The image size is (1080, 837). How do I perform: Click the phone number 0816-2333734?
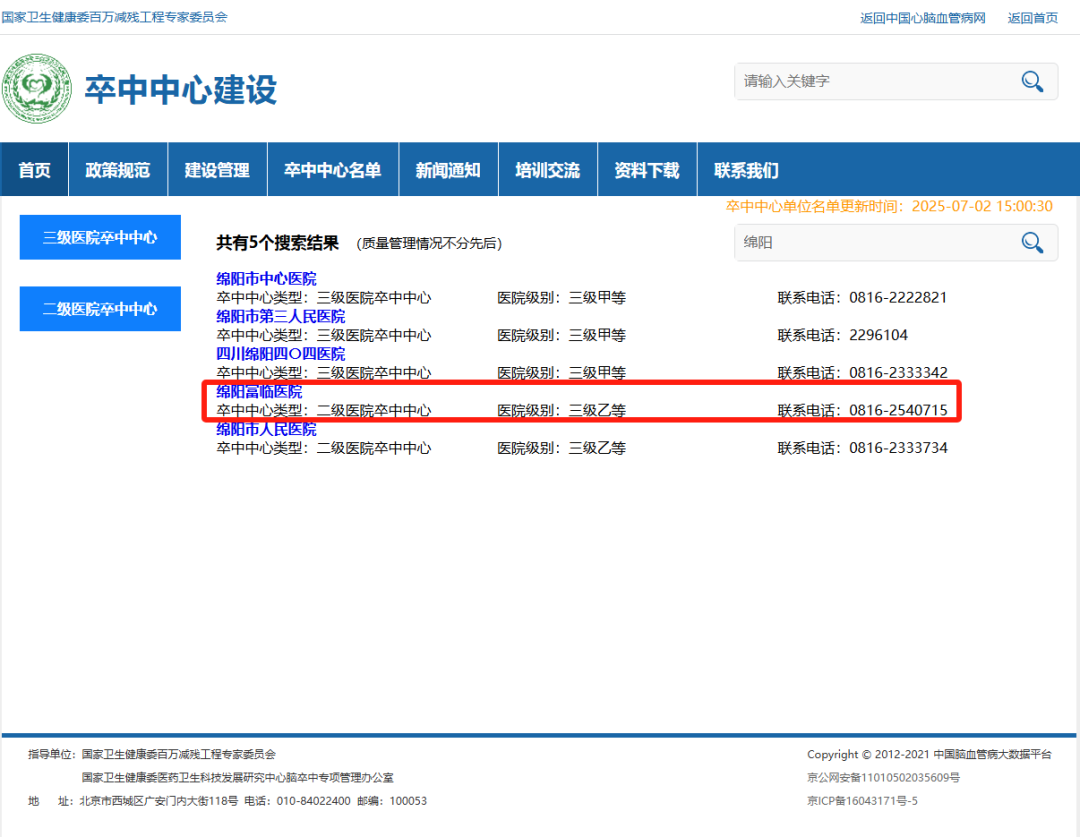(898, 448)
